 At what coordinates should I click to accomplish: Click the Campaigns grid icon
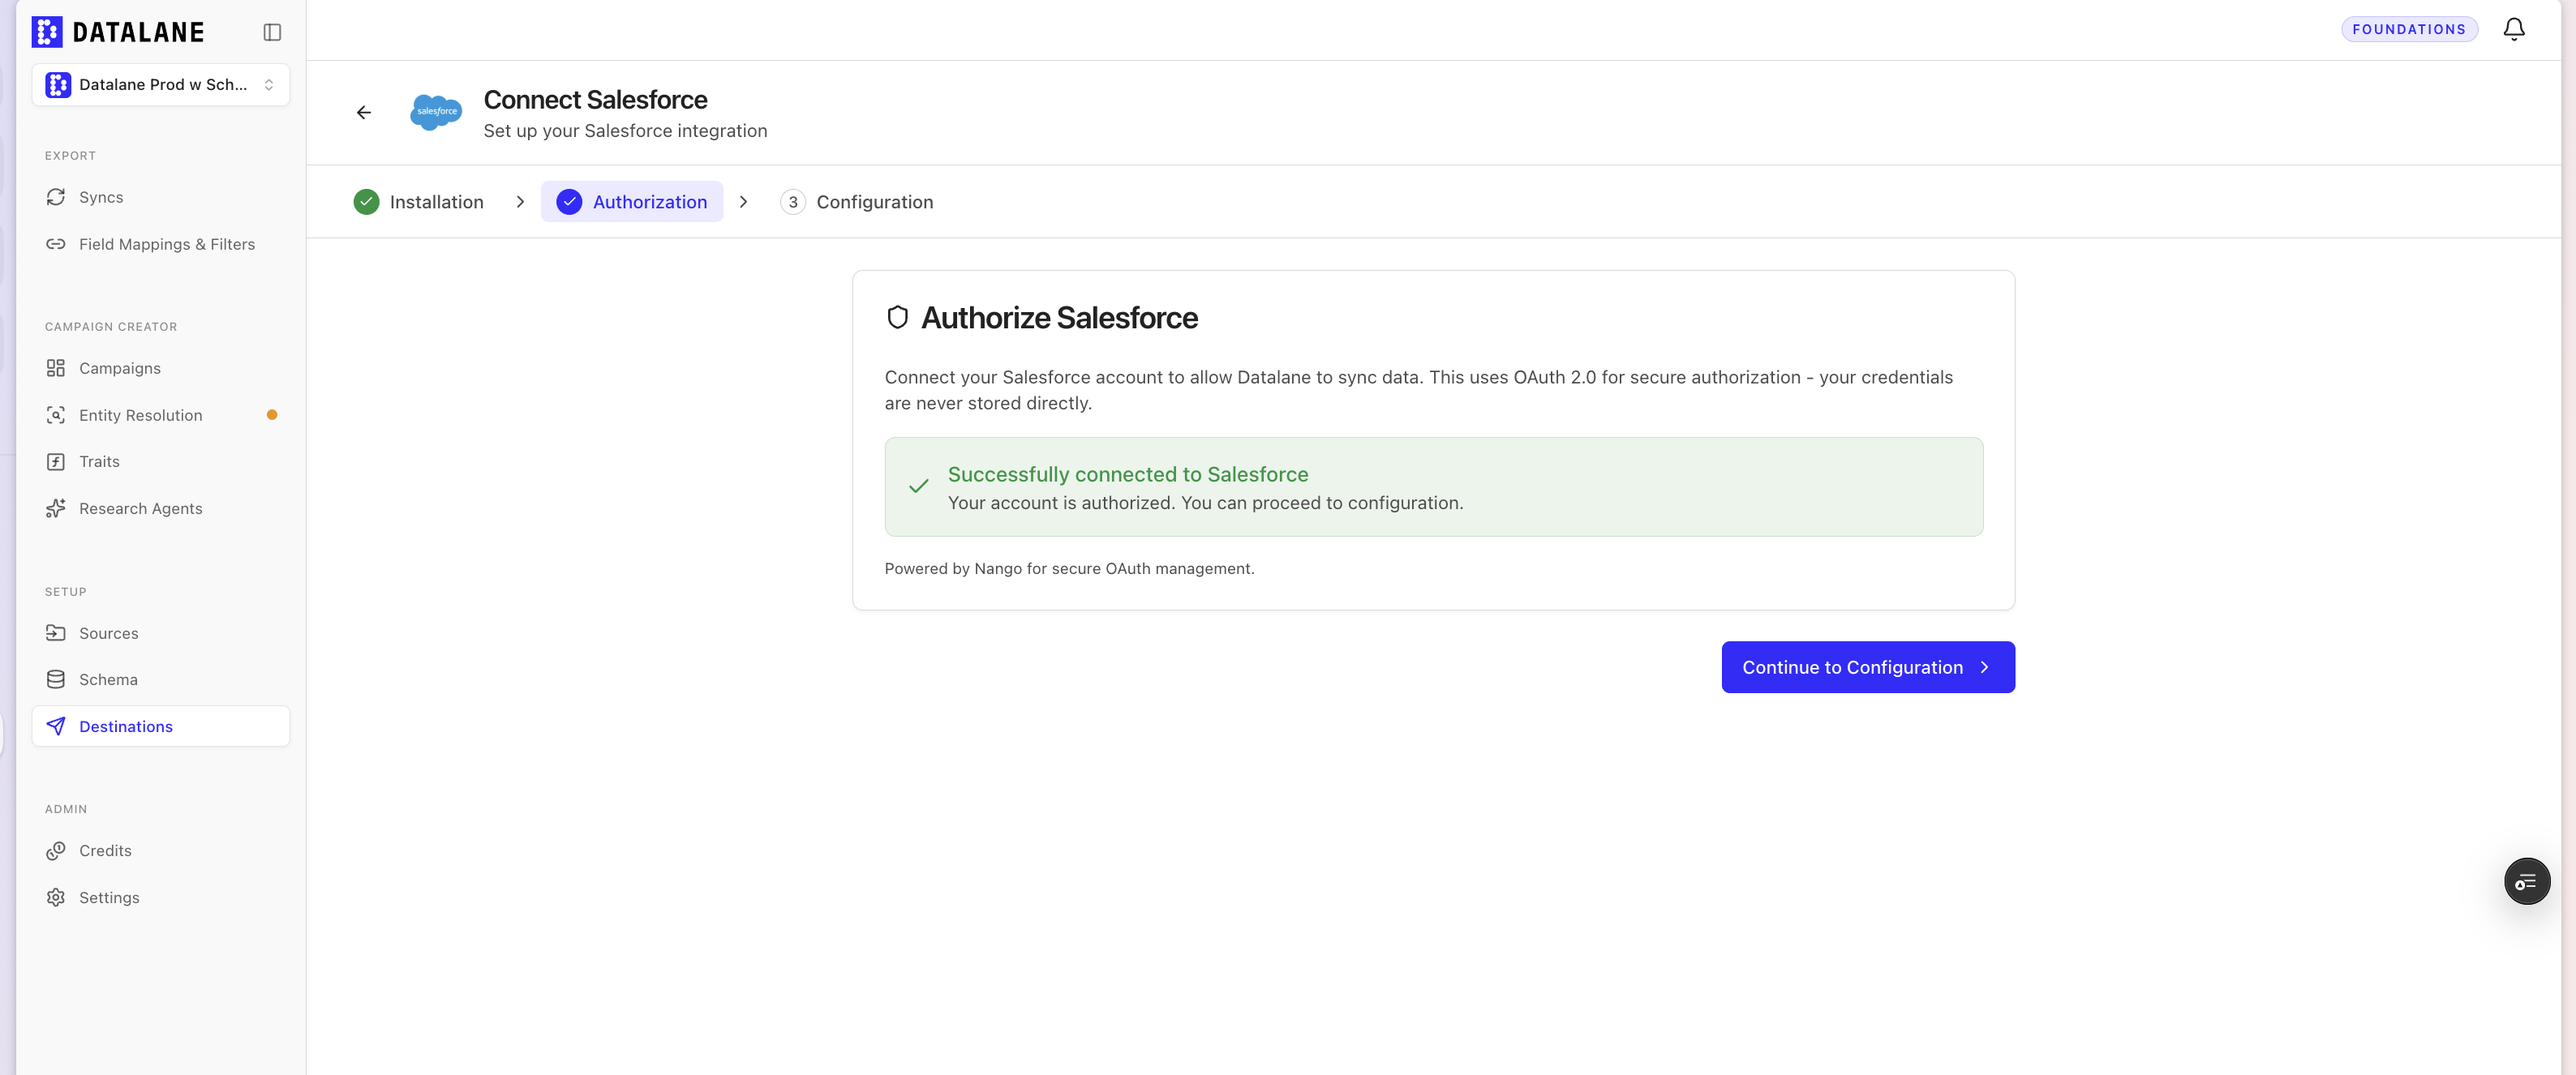click(56, 368)
